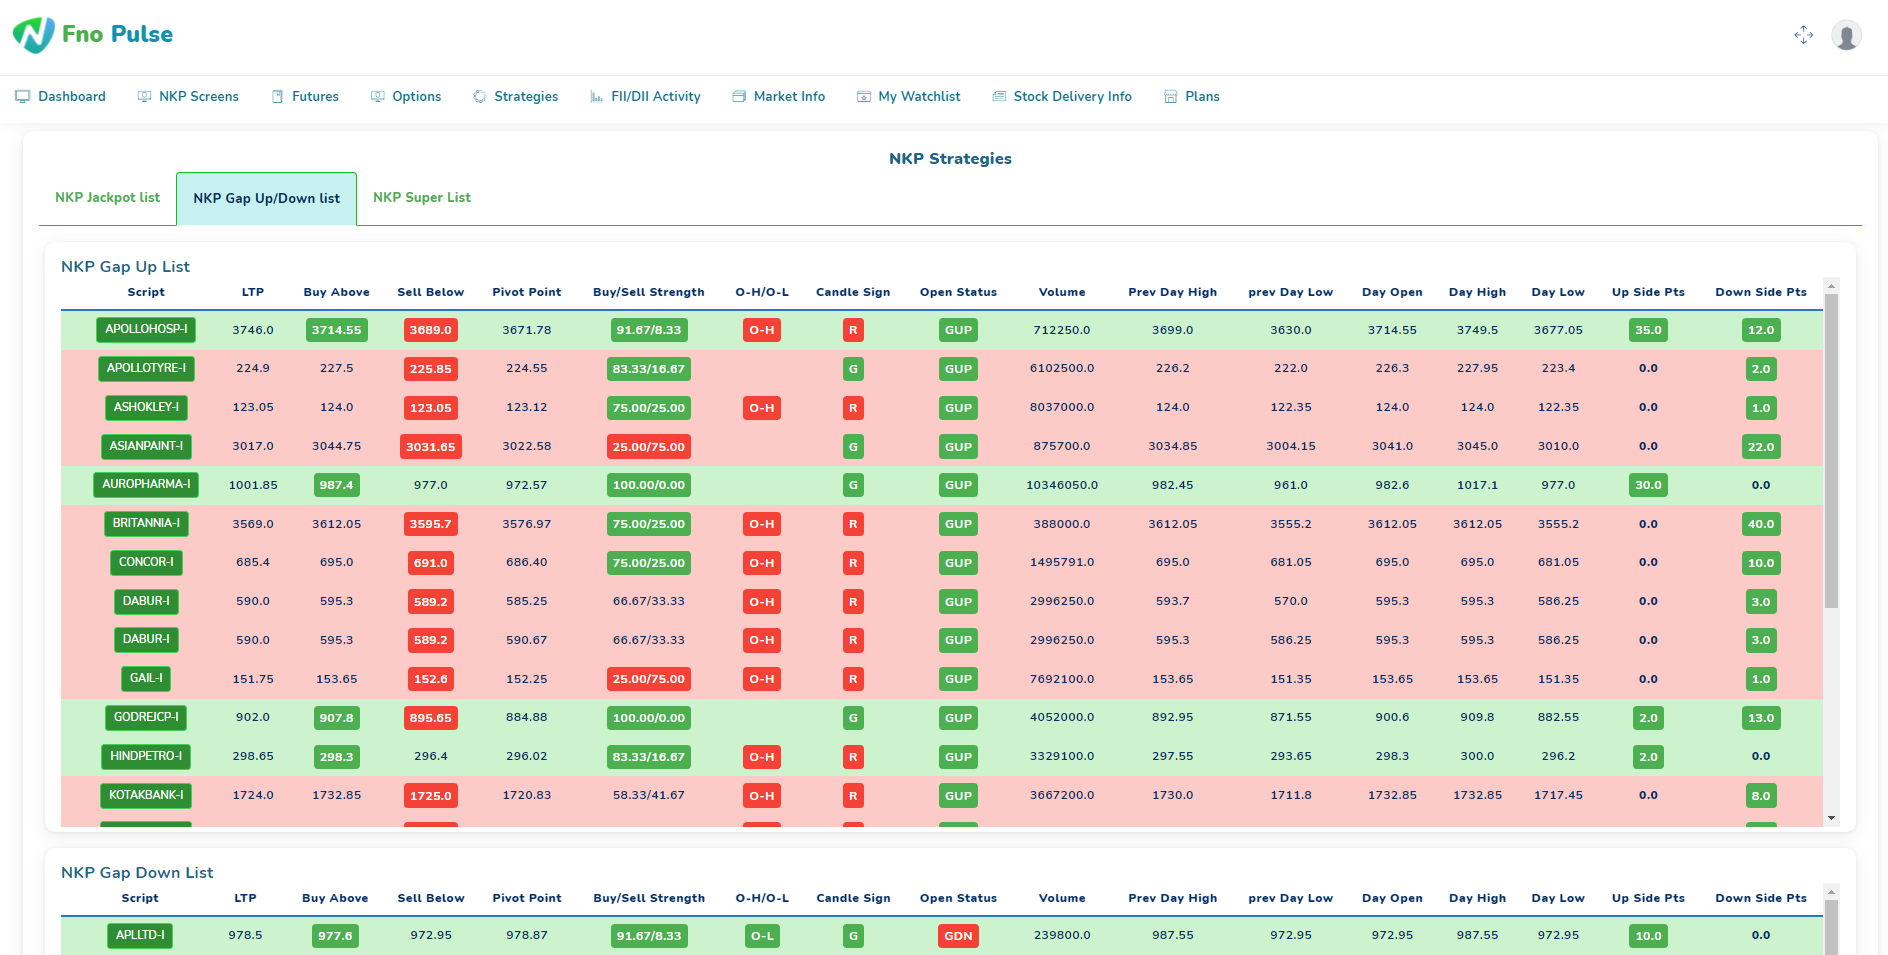Click the Dashboard monitor icon

22,97
